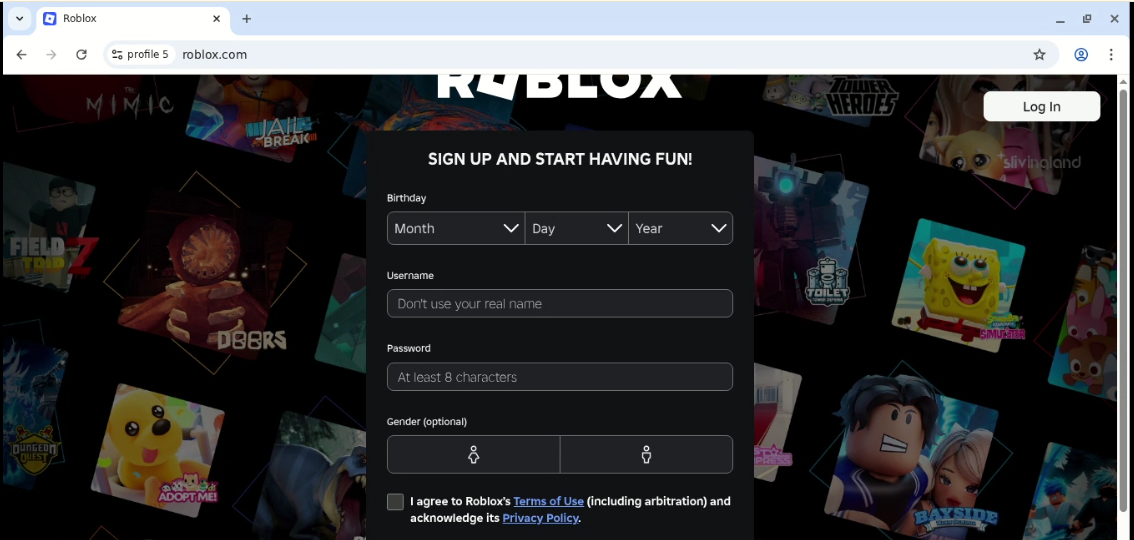Restore the browser window size
The width and height of the screenshot is (1134, 540).
click(x=1087, y=20)
